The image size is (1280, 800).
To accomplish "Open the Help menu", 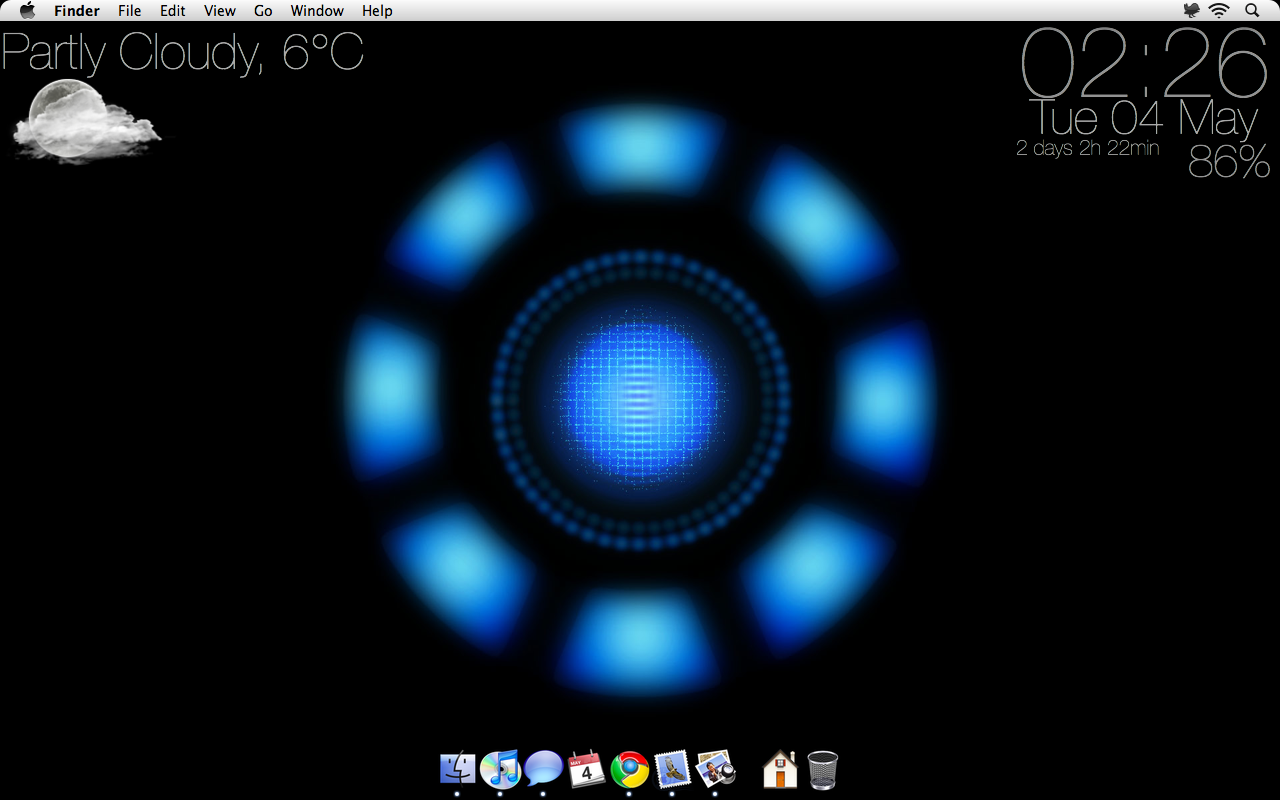I will (377, 11).
